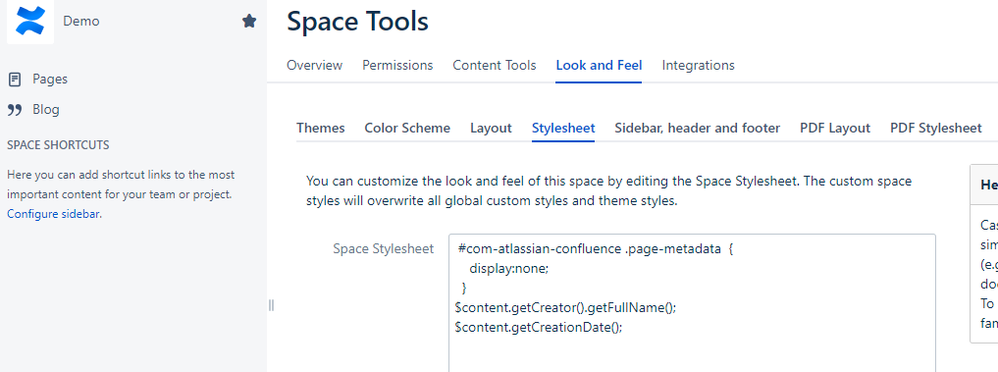Open the Layout sub-tab
998x372 pixels.
(491, 128)
